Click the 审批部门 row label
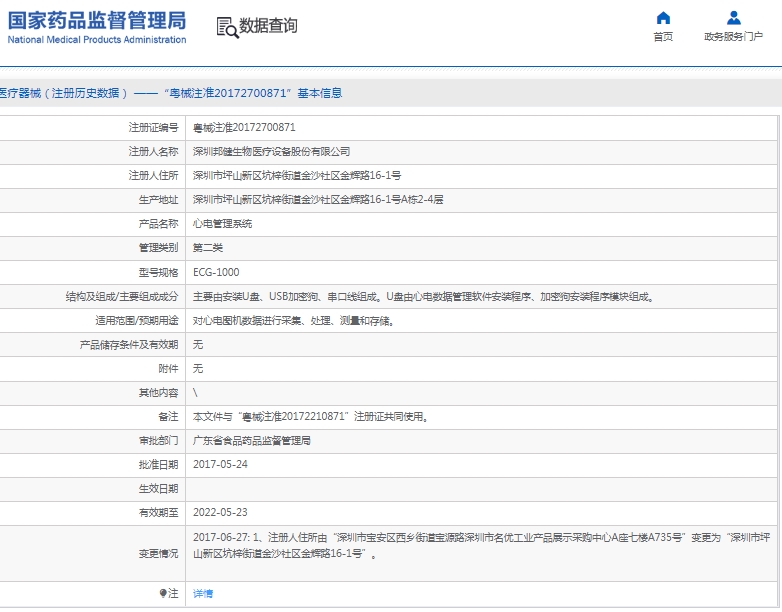Screen dimensions: 782x612 coord(158,440)
